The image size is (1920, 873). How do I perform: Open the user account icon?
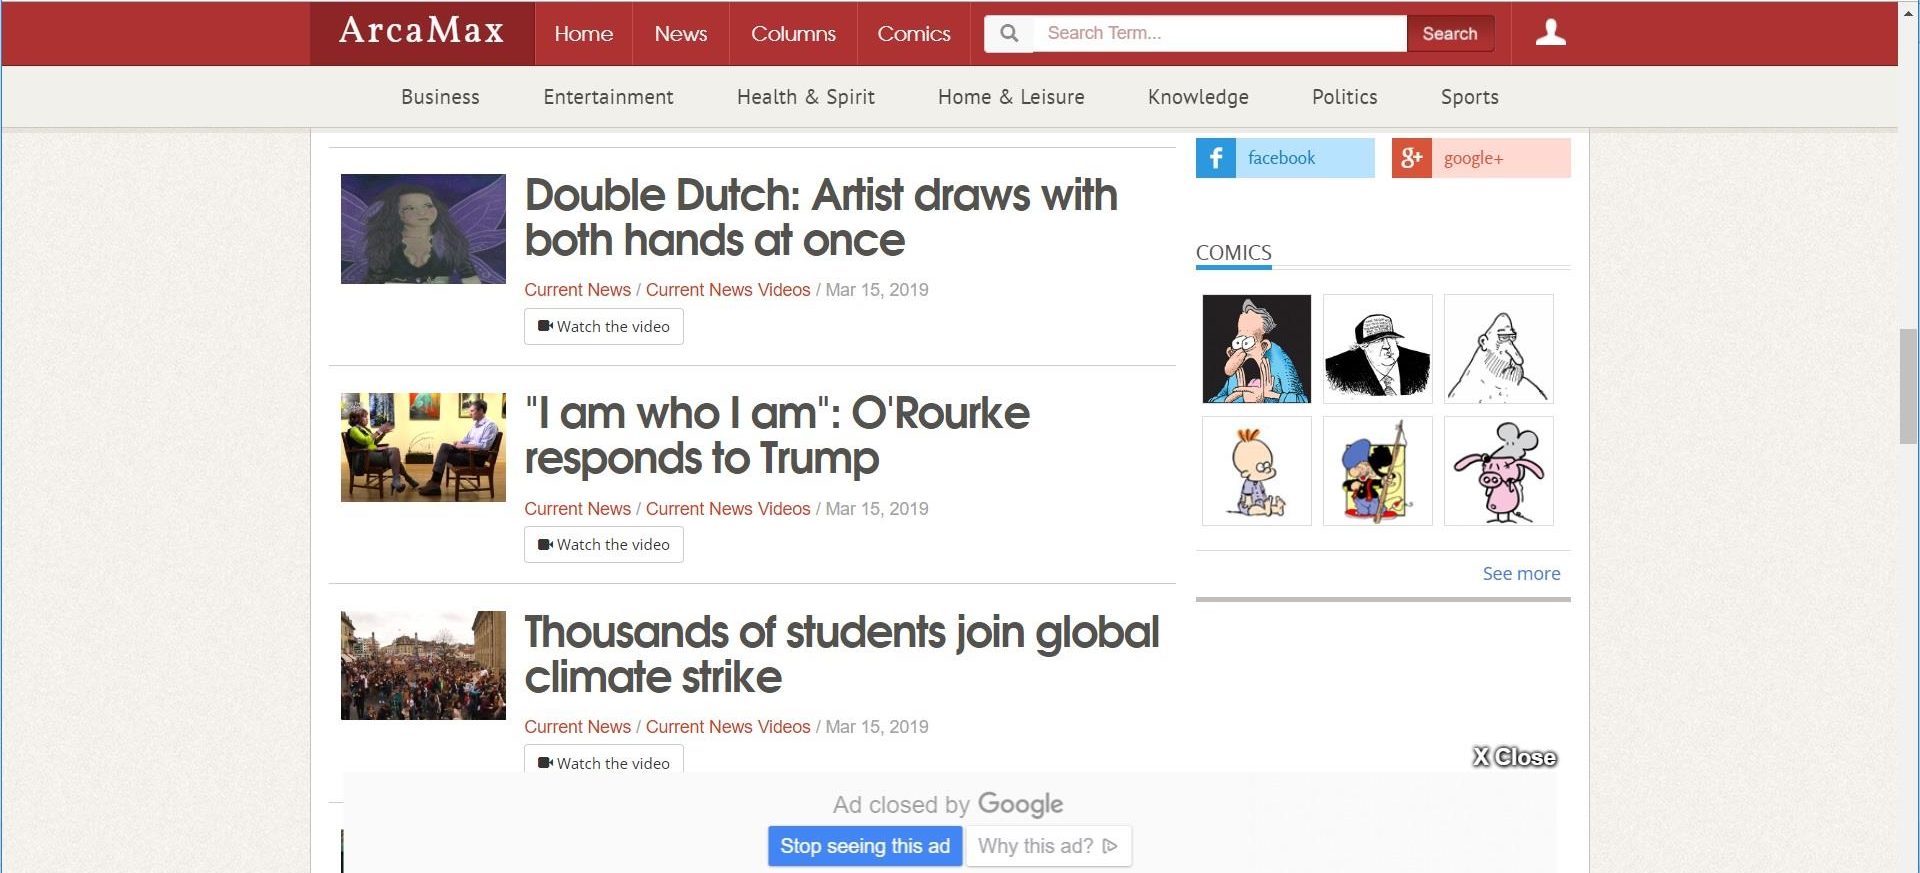pos(1550,33)
